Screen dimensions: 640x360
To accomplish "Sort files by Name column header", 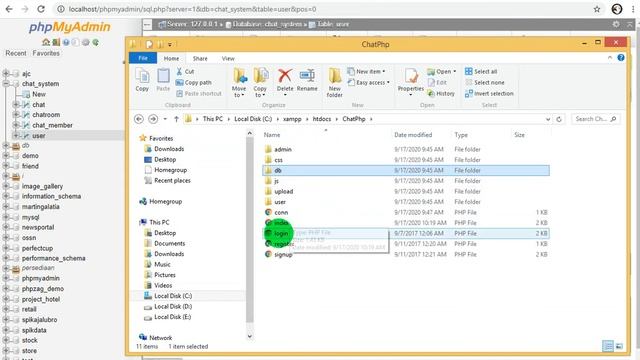I will (326, 135).
